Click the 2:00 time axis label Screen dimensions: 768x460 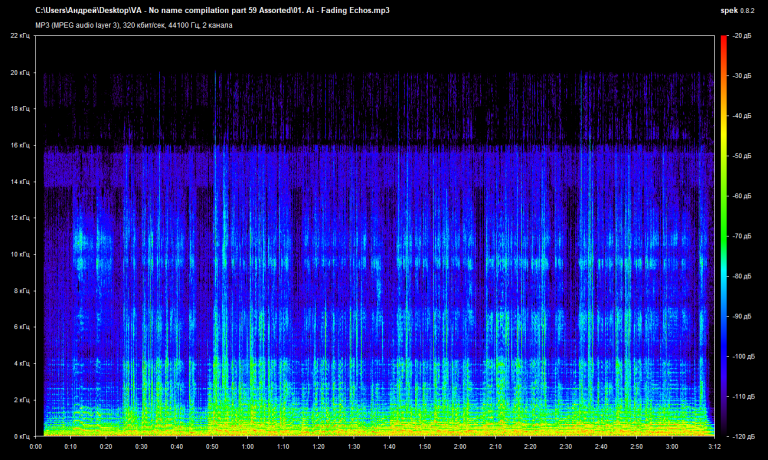tap(460, 447)
